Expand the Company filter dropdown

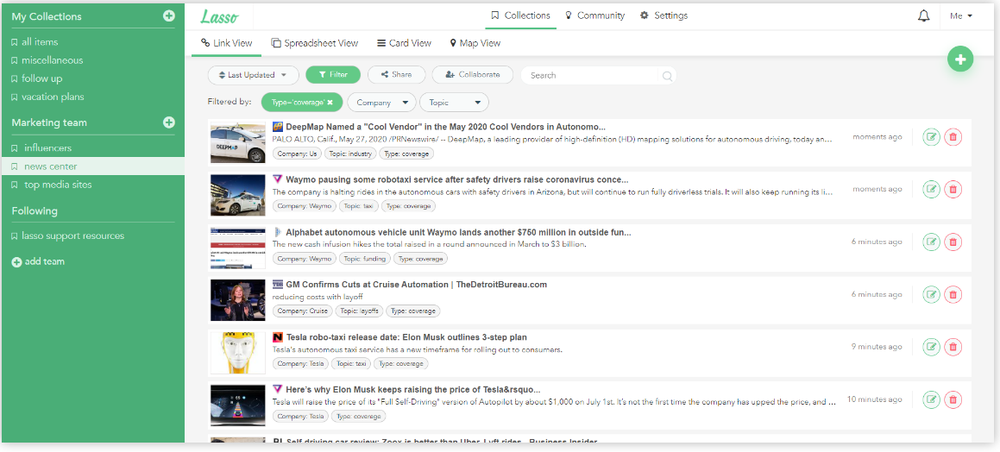click(382, 102)
